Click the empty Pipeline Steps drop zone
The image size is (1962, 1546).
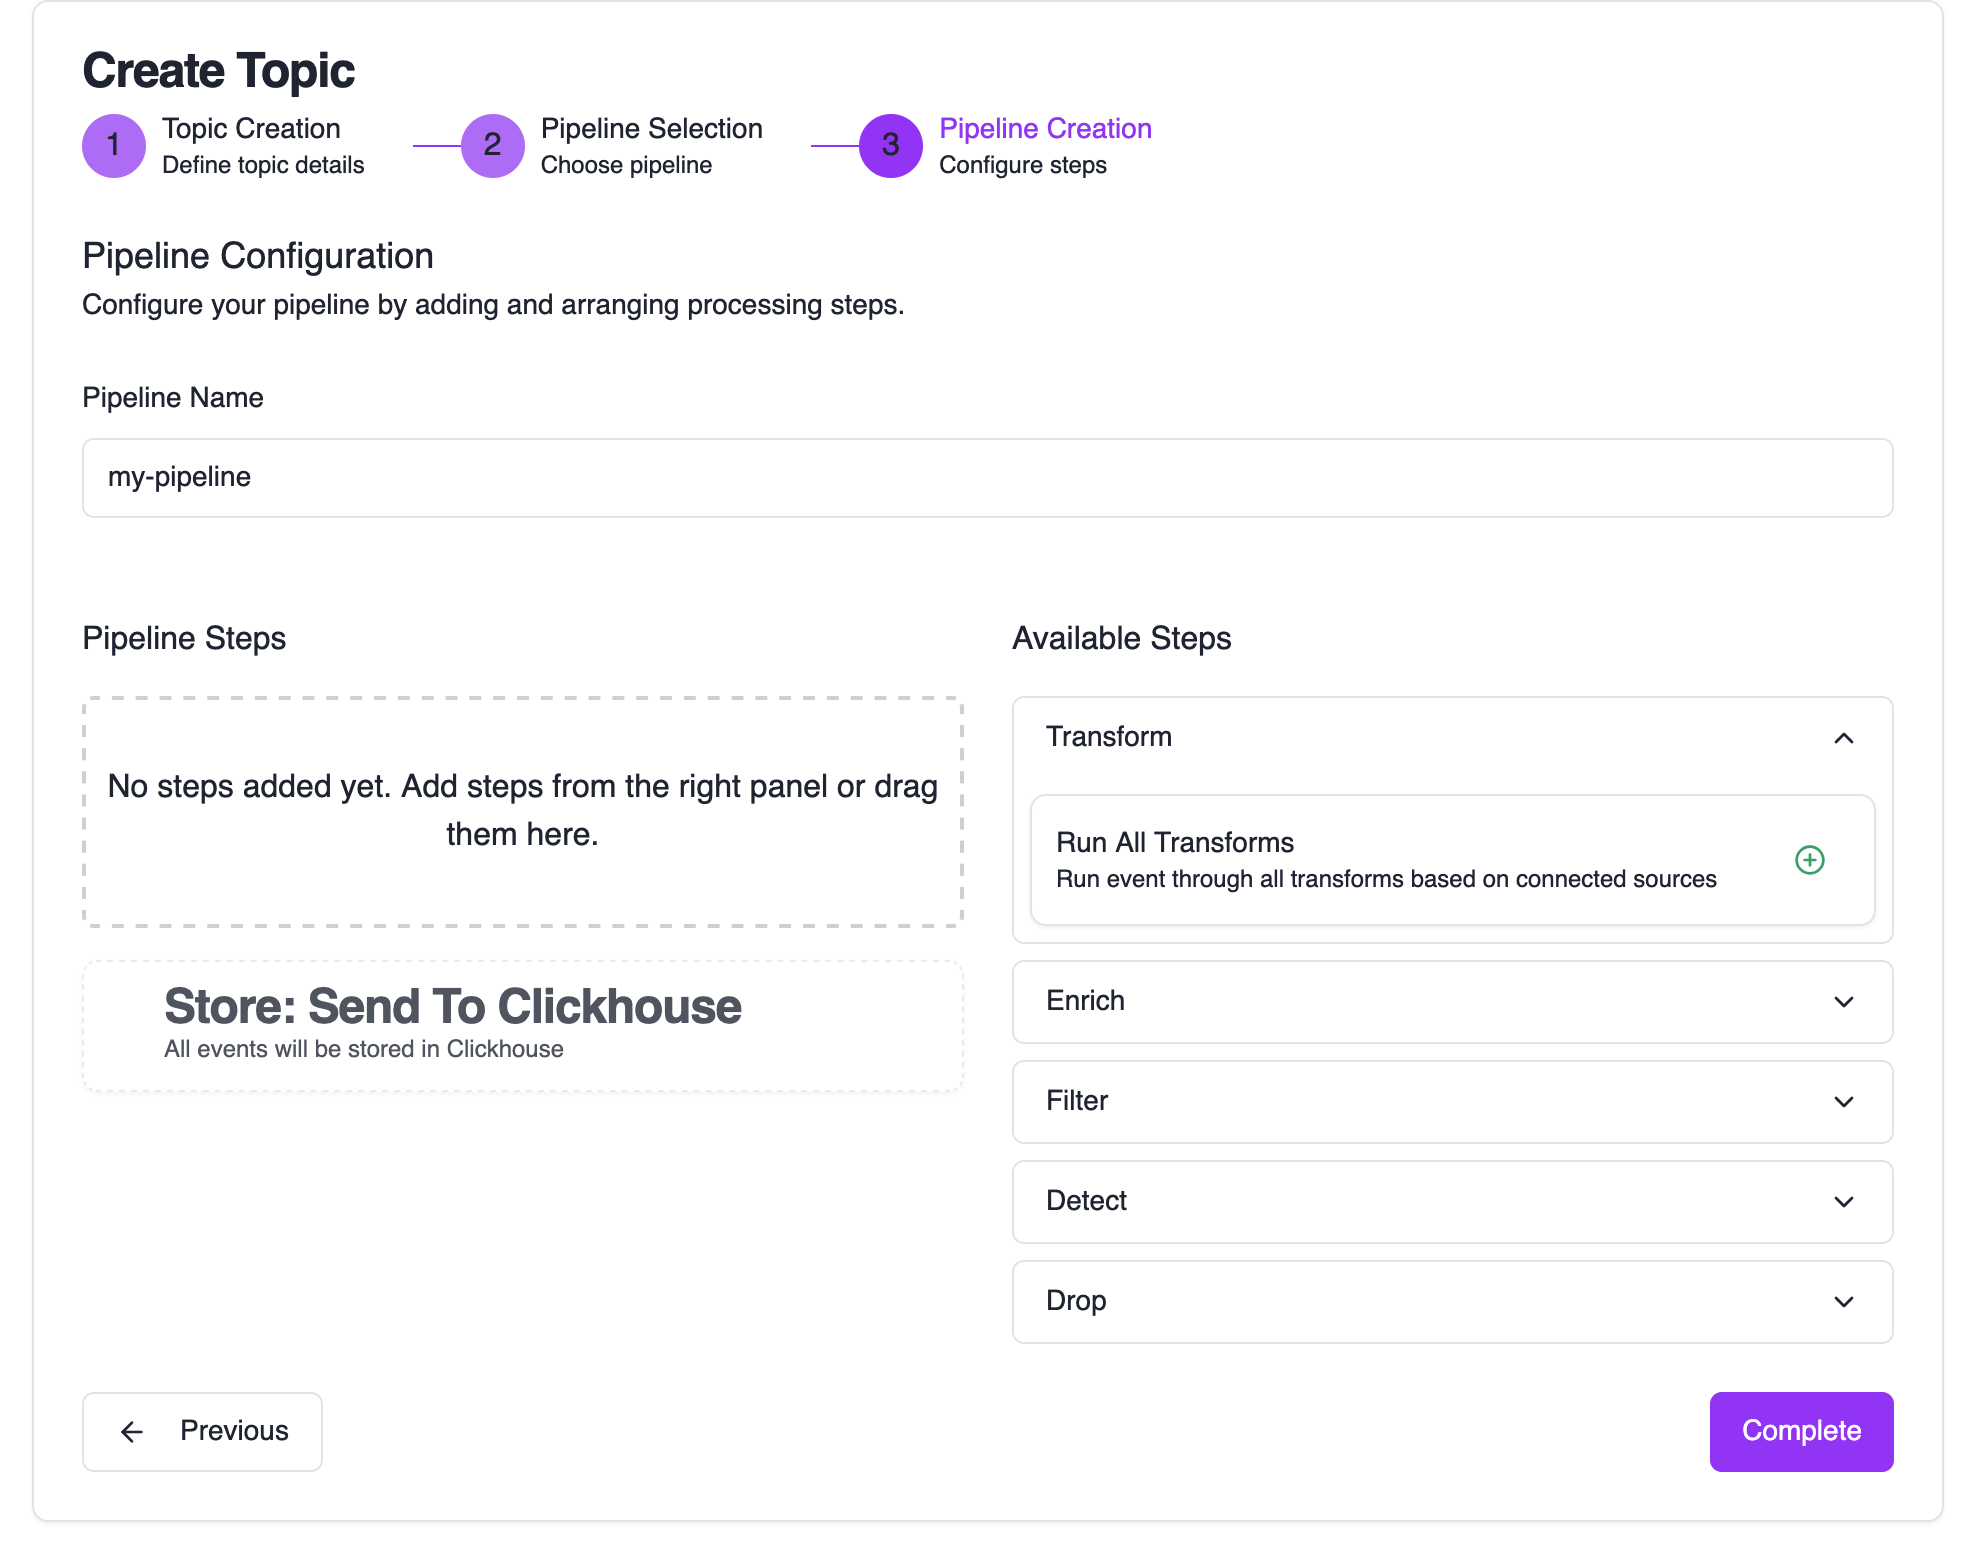point(522,811)
